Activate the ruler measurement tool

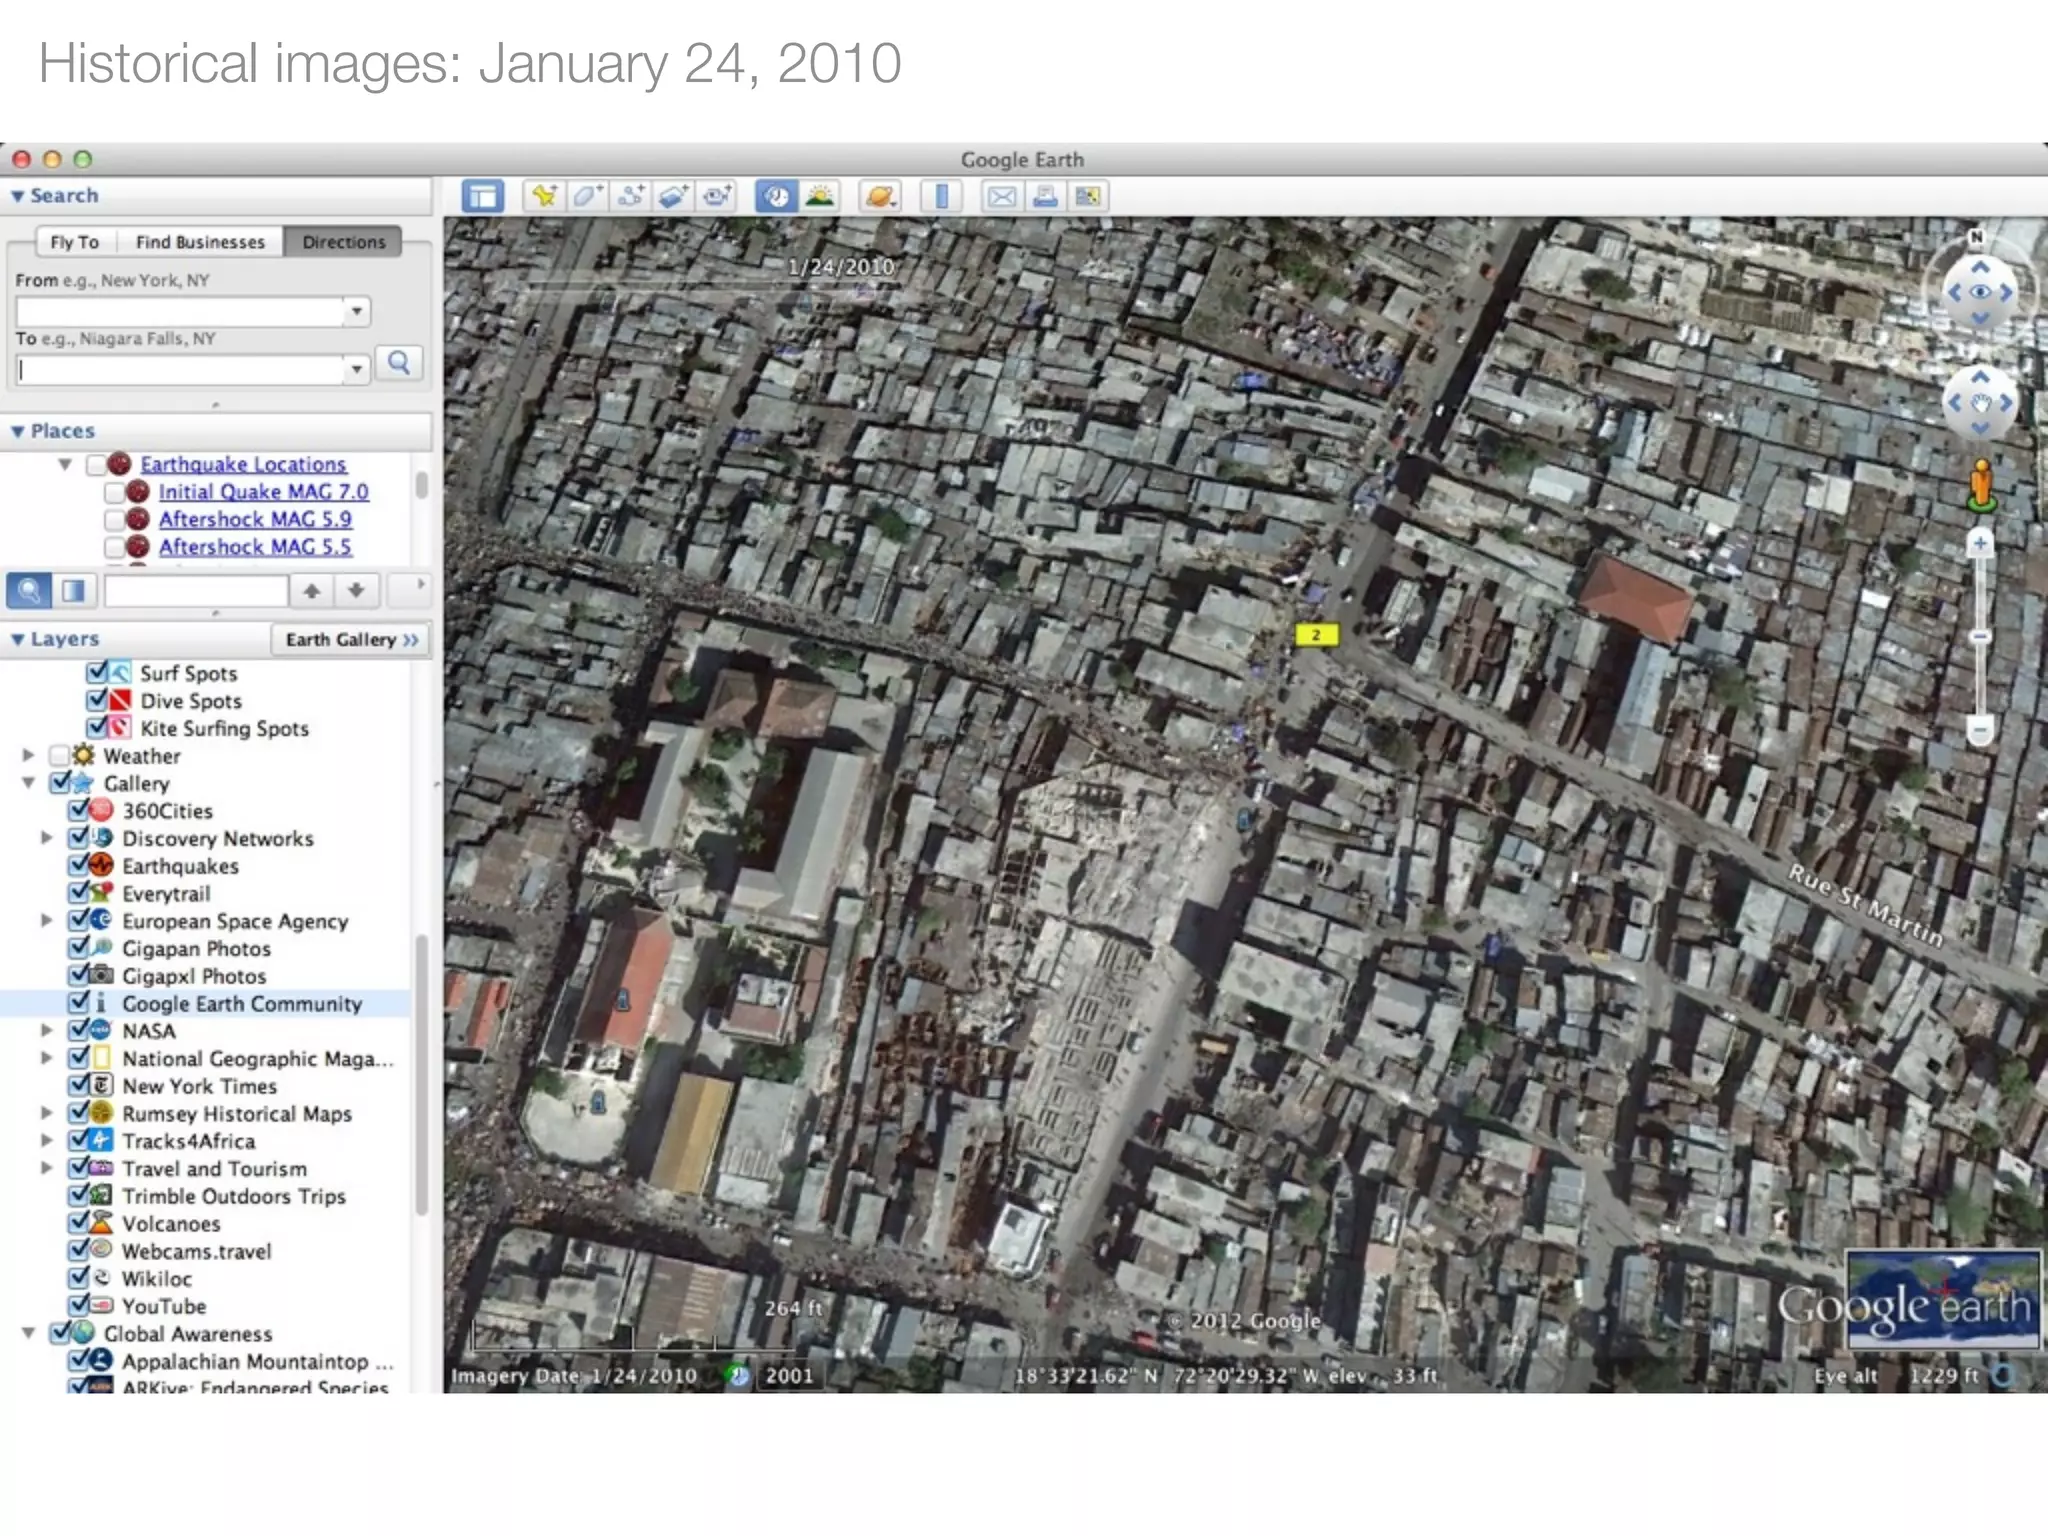point(941,196)
